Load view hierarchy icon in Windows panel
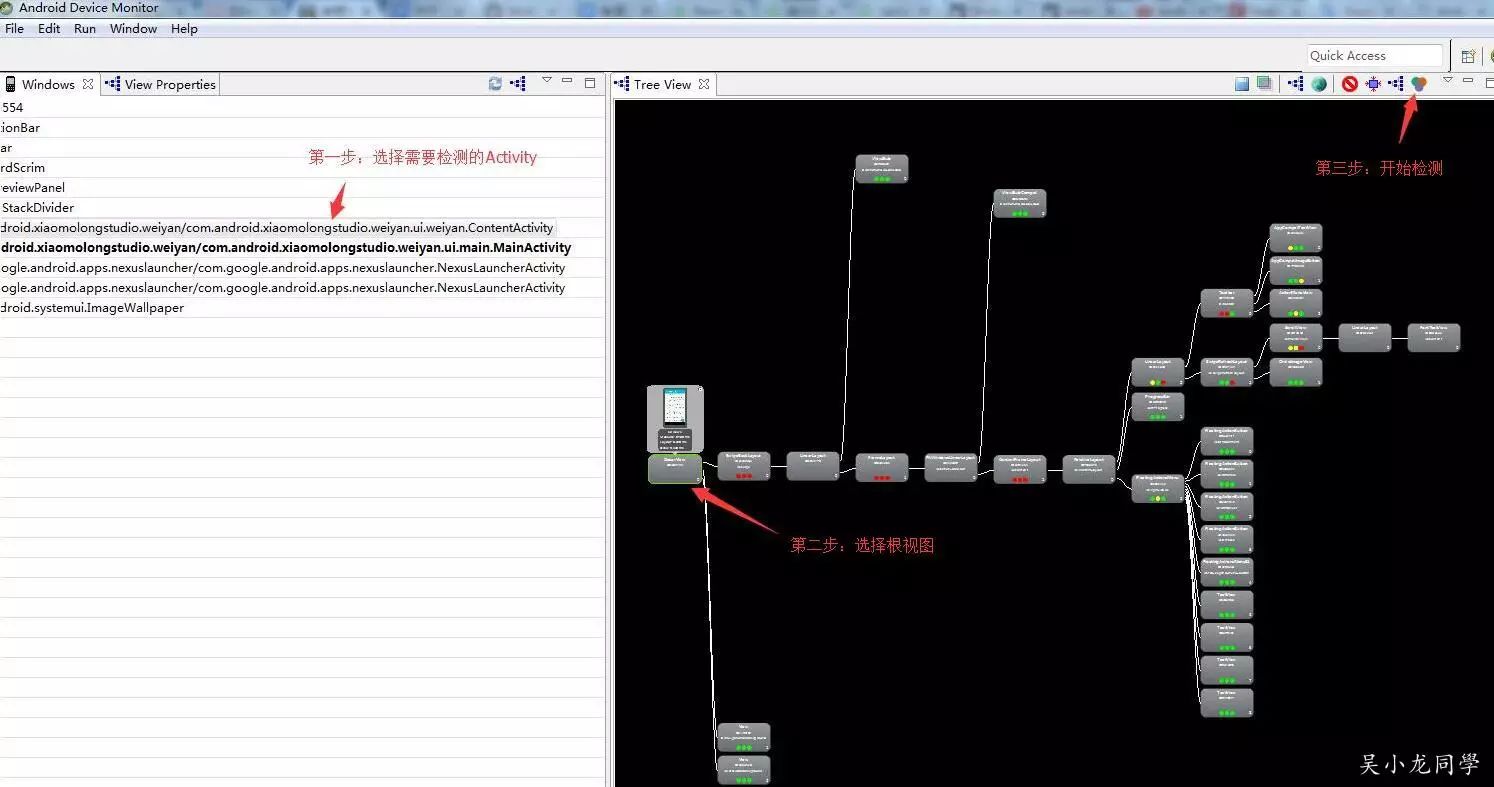 518,84
